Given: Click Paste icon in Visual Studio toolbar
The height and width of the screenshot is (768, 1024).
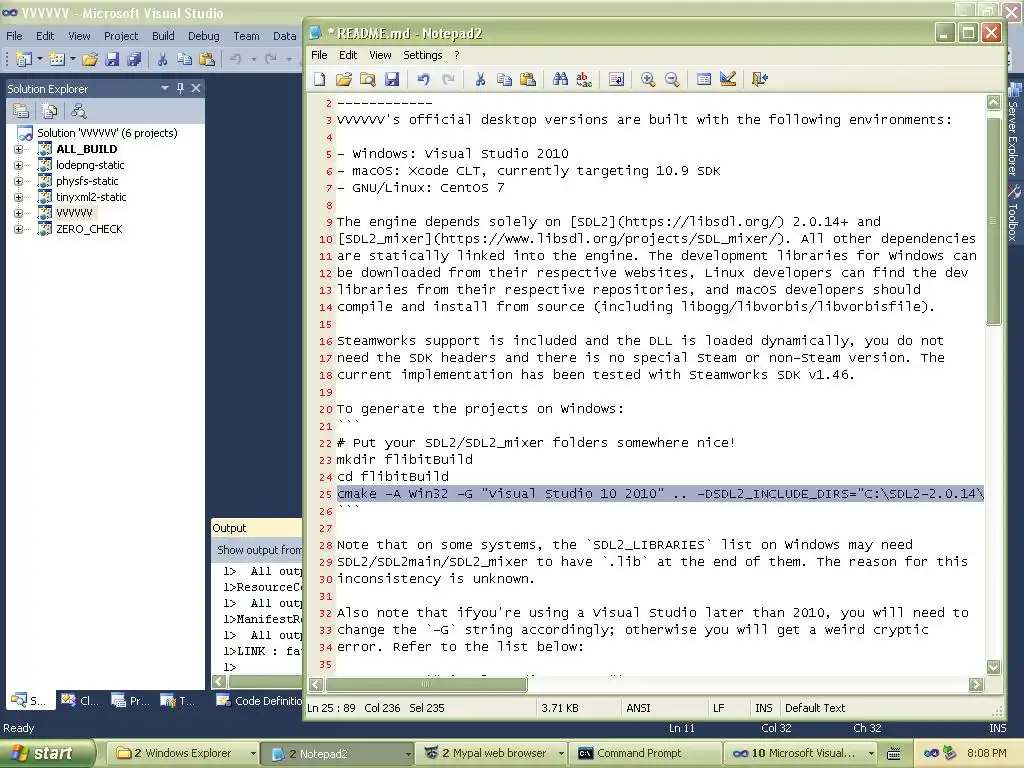Looking at the screenshot, I should [x=207, y=59].
